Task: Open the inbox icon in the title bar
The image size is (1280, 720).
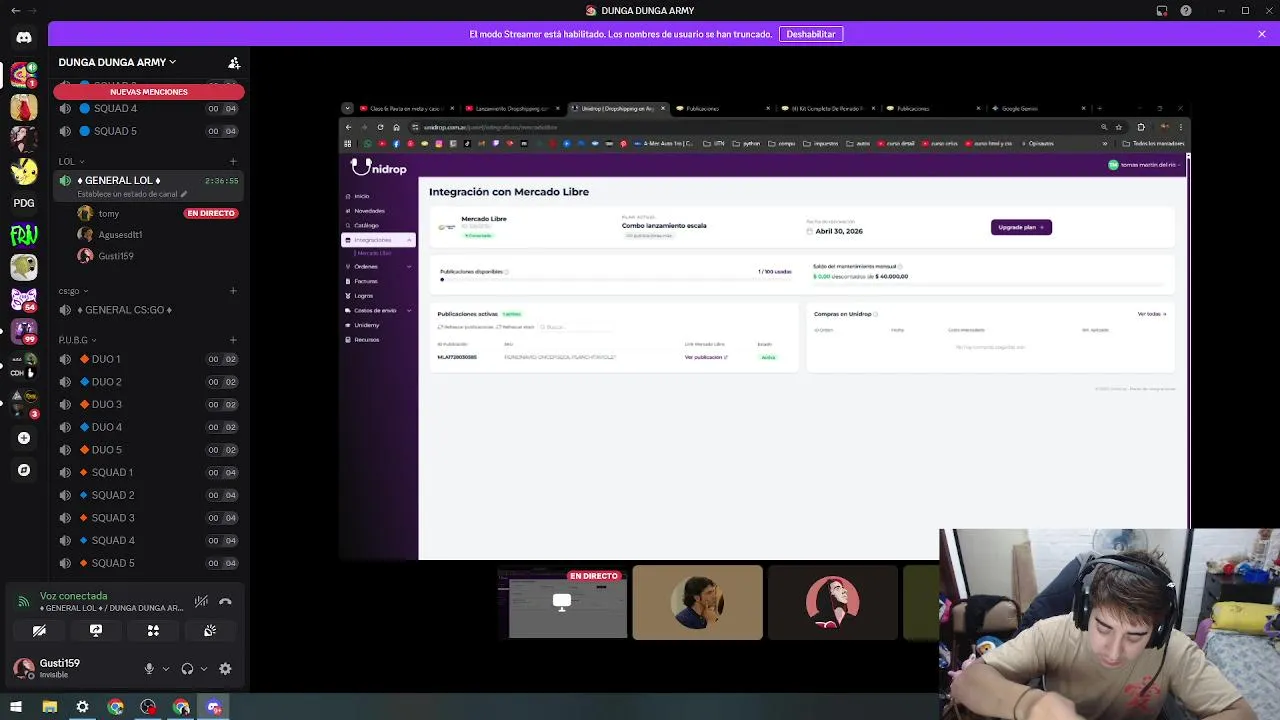Action: click(x=1162, y=11)
